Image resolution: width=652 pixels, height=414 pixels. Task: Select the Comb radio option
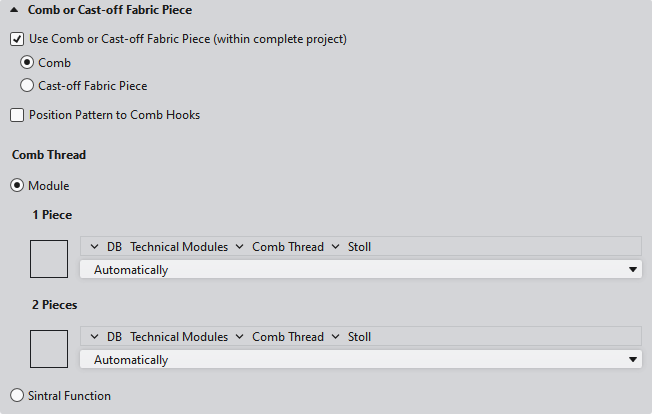coord(27,63)
